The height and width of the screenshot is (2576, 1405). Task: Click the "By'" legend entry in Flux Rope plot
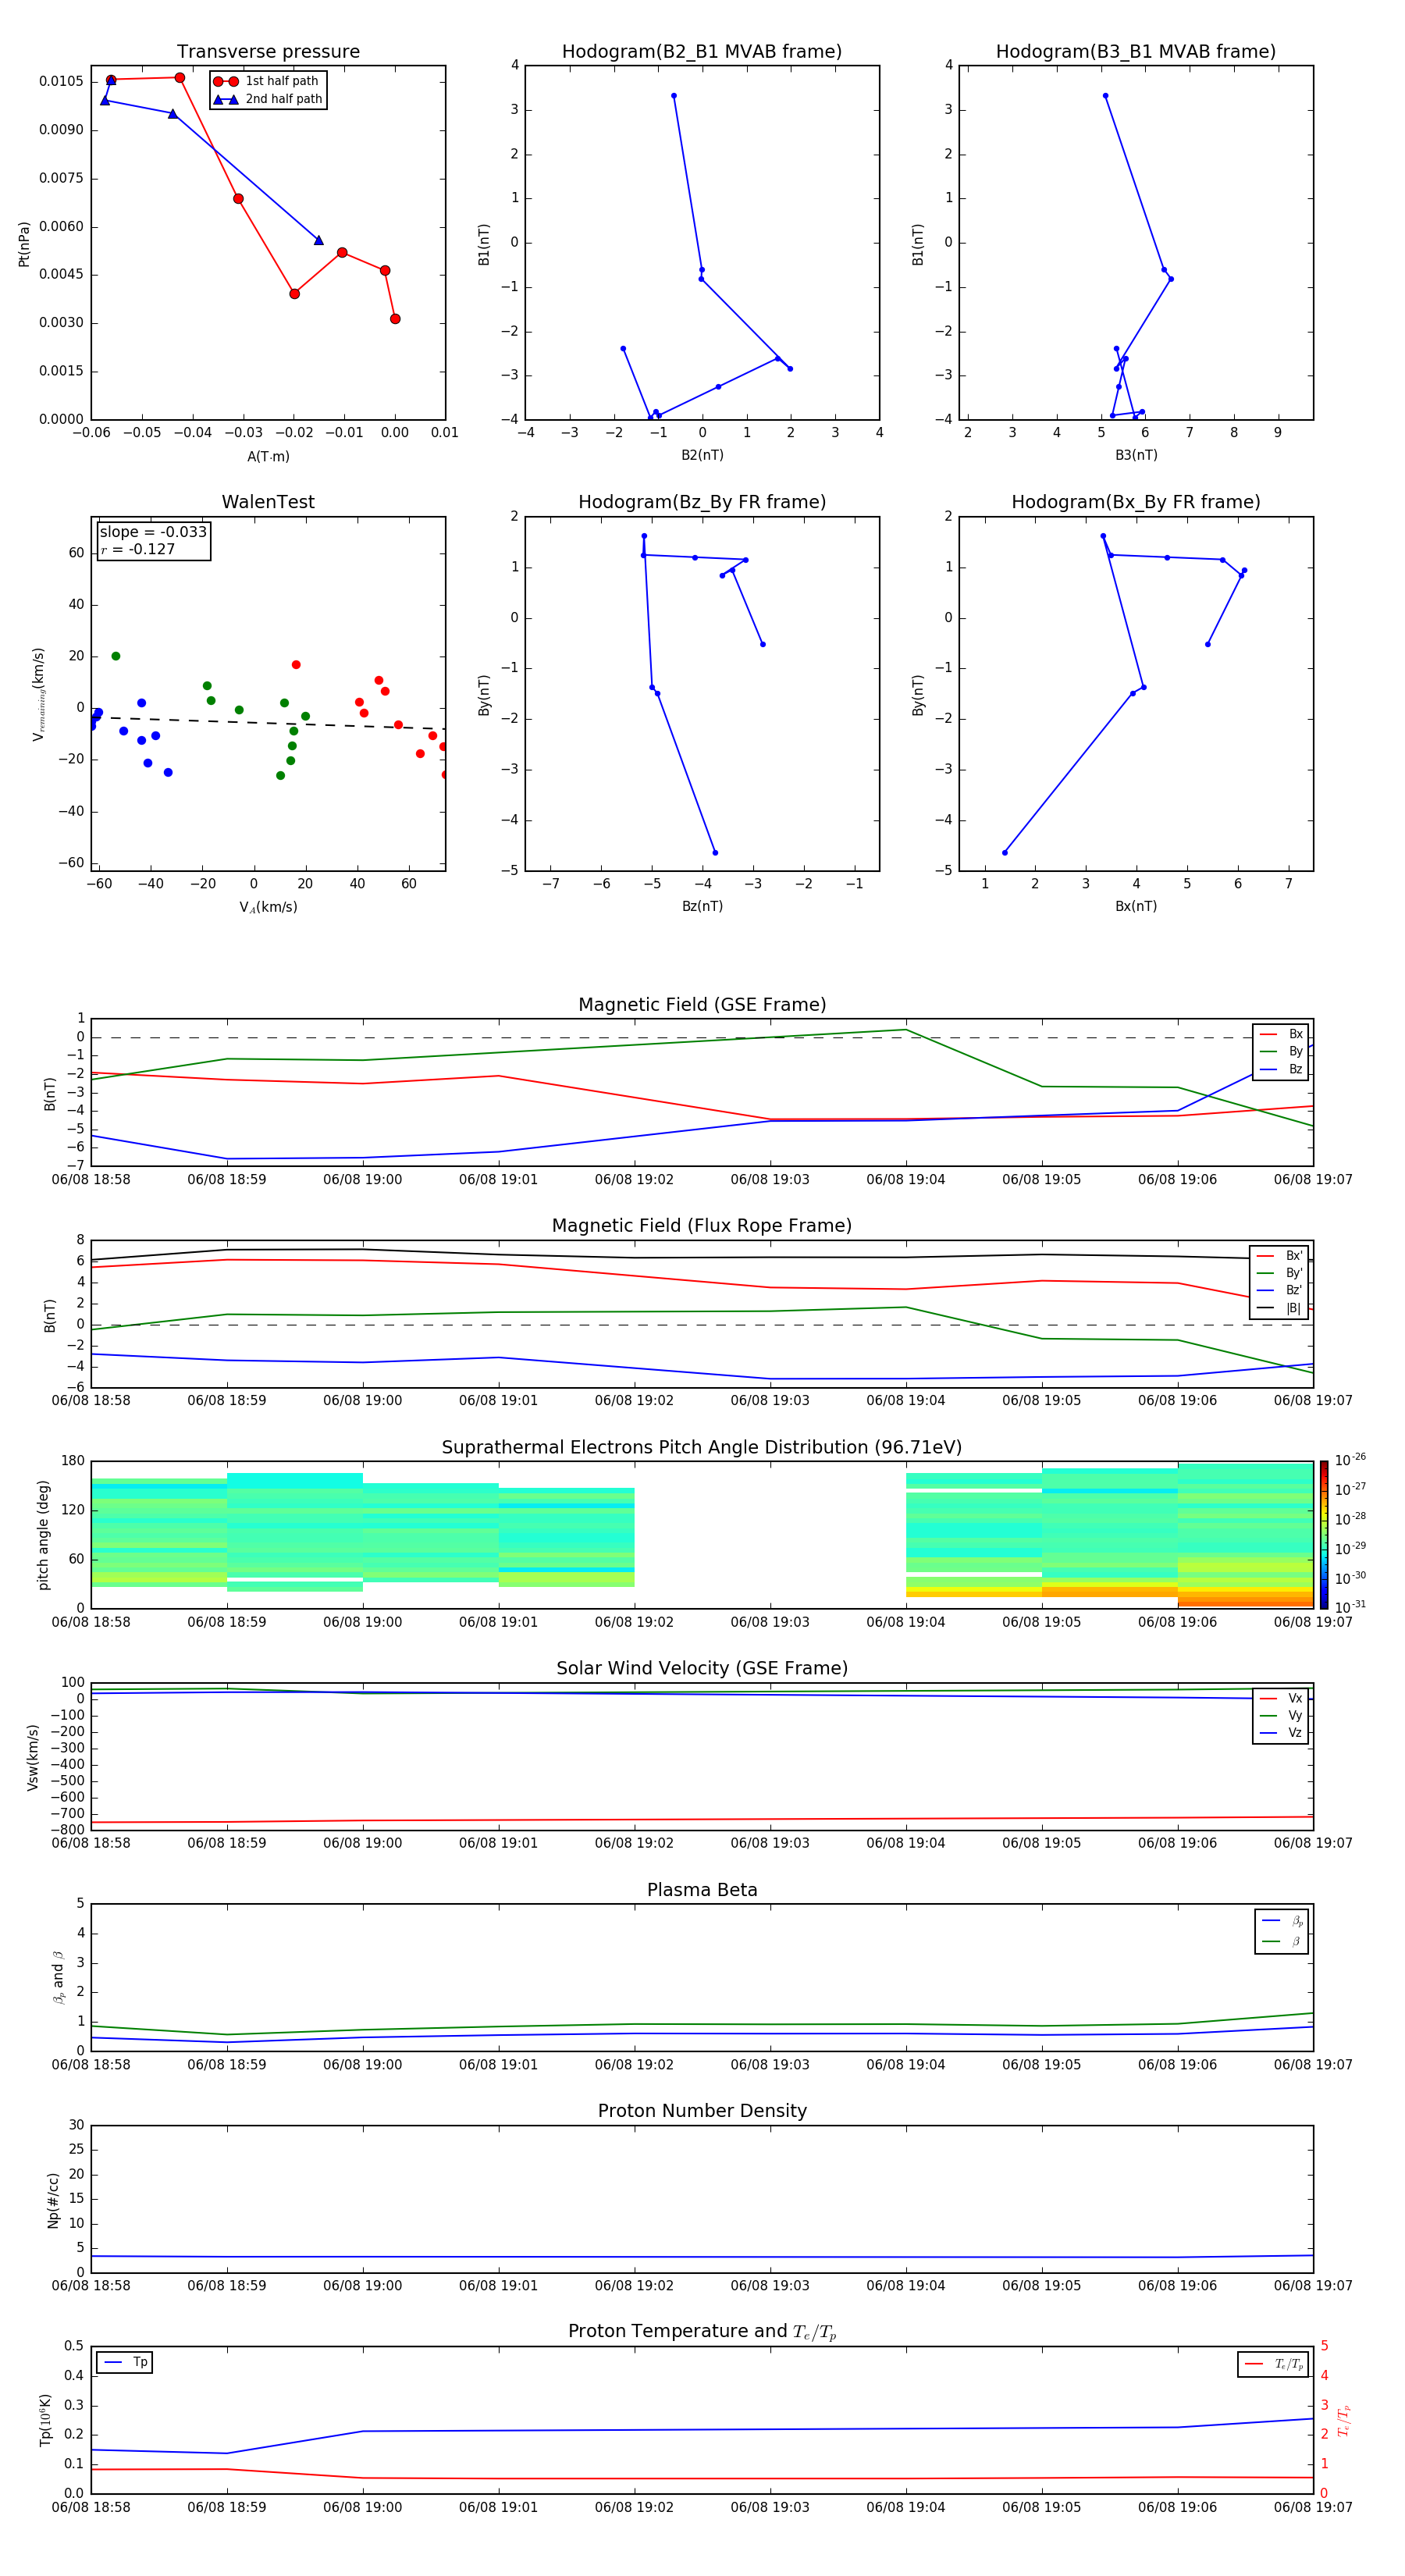(1280, 1273)
